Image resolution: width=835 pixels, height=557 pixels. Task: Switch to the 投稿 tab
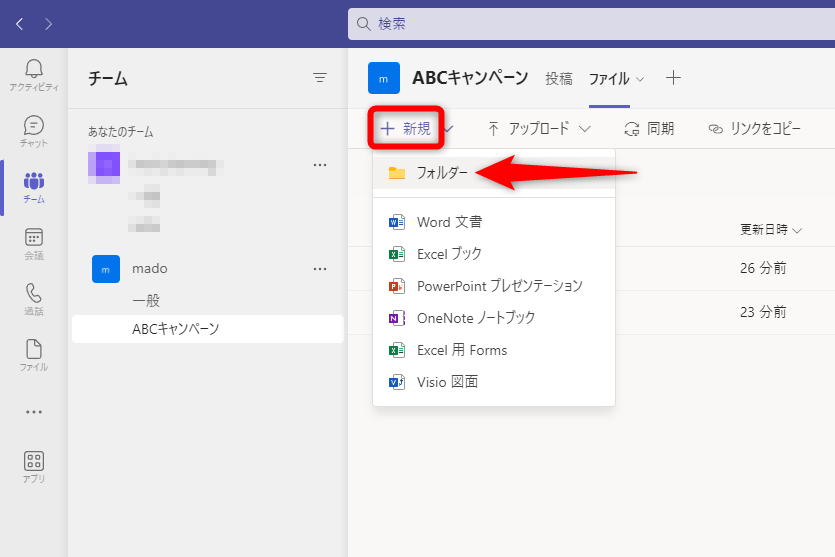pyautogui.click(x=559, y=79)
